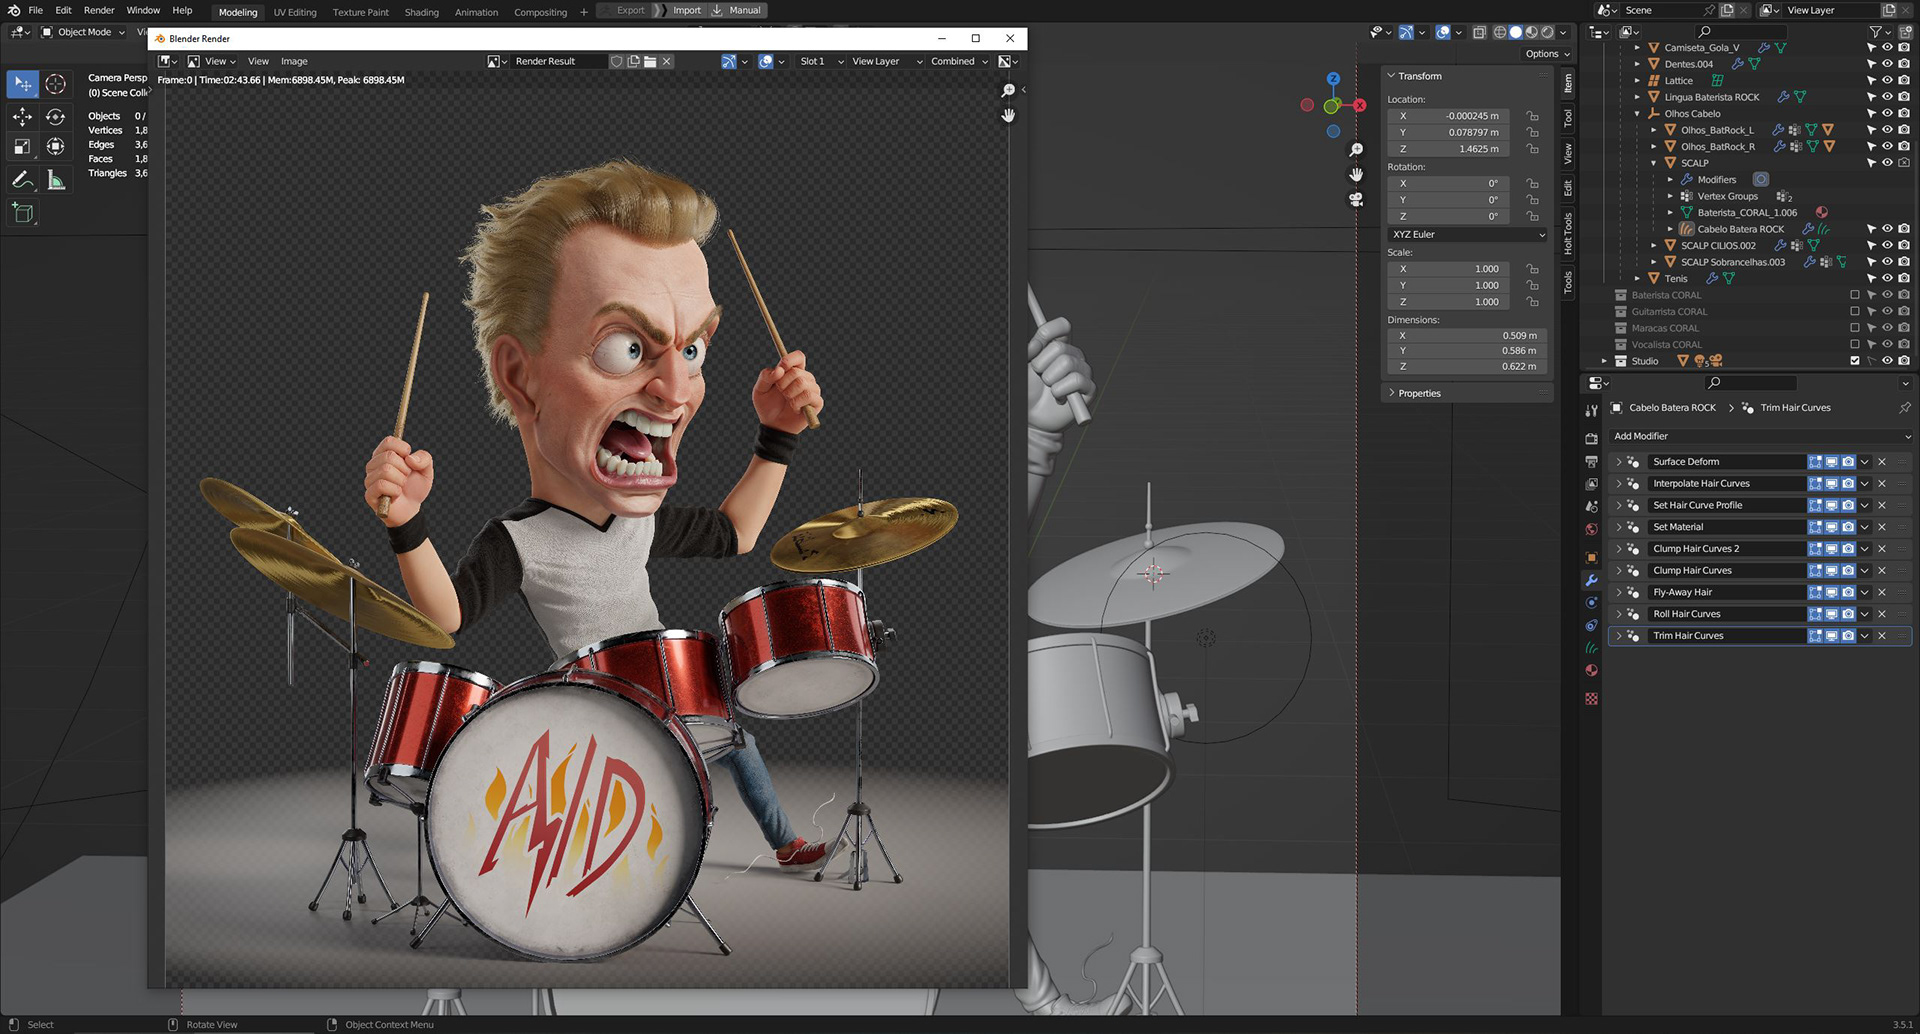1920x1034 pixels.
Task: Open the XYZ Euler rotation mode dropdown
Action: click(1468, 234)
